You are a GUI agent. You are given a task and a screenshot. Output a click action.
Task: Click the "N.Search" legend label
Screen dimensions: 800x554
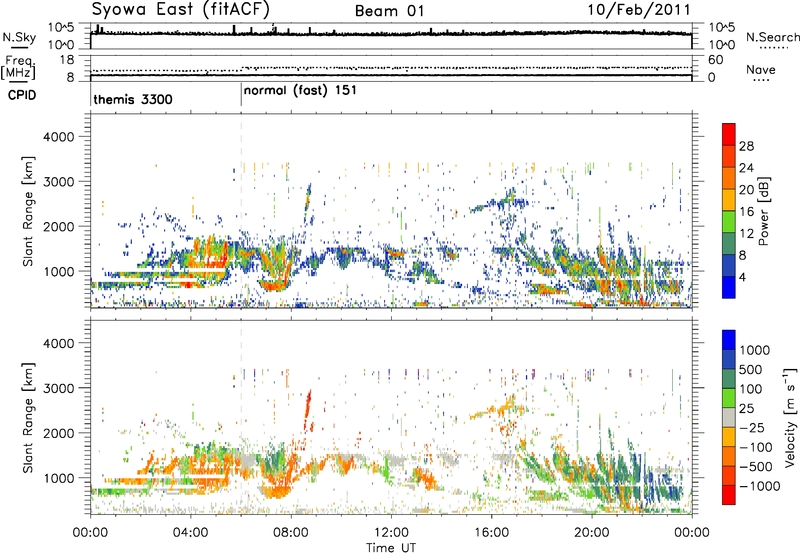[772, 37]
